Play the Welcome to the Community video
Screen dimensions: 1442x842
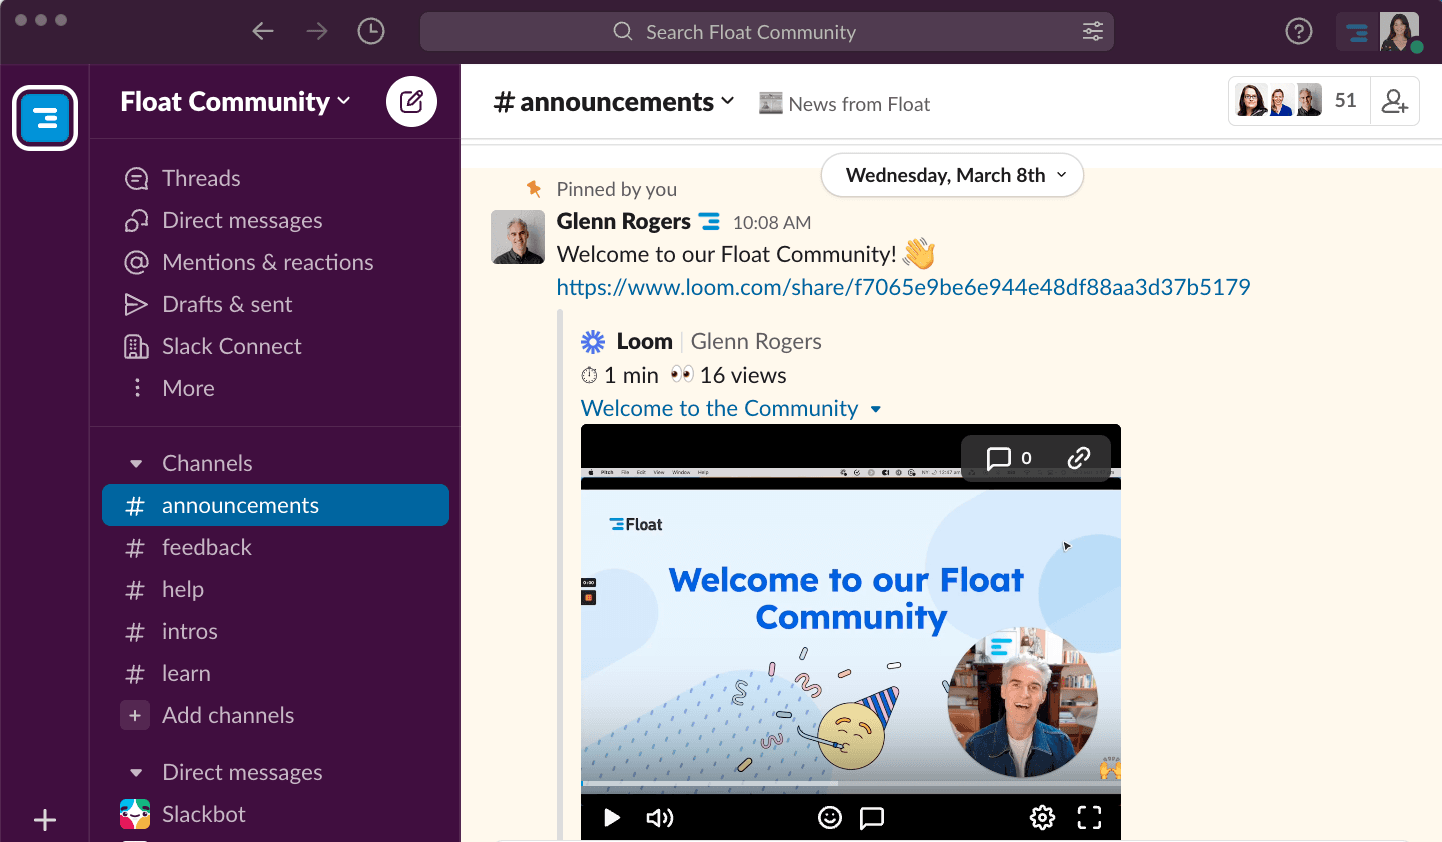(x=612, y=817)
